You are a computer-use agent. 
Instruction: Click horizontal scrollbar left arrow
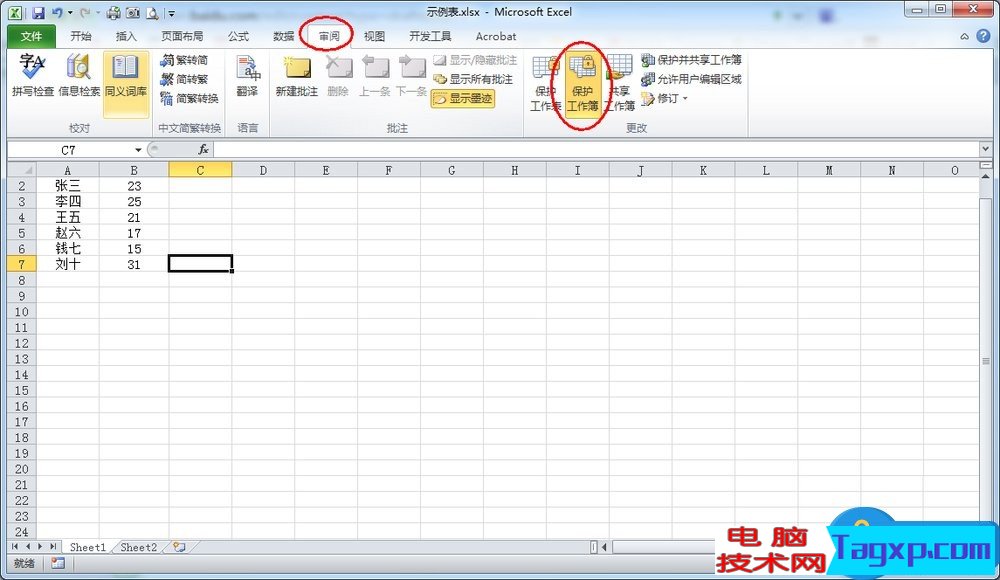[604, 547]
